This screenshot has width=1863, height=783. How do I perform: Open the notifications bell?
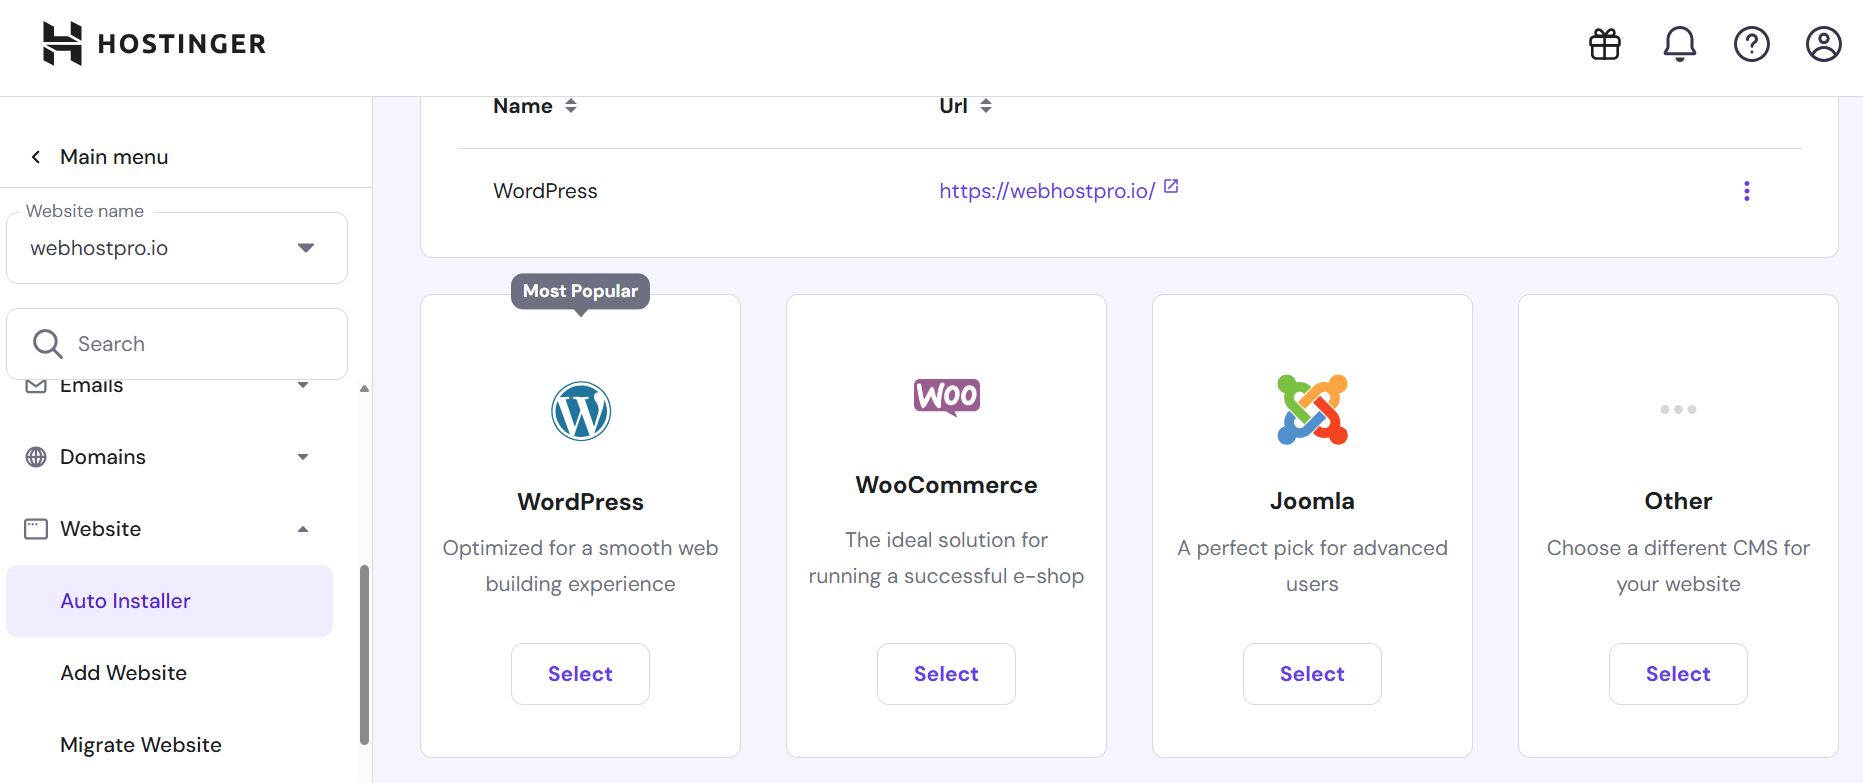pyautogui.click(x=1680, y=44)
